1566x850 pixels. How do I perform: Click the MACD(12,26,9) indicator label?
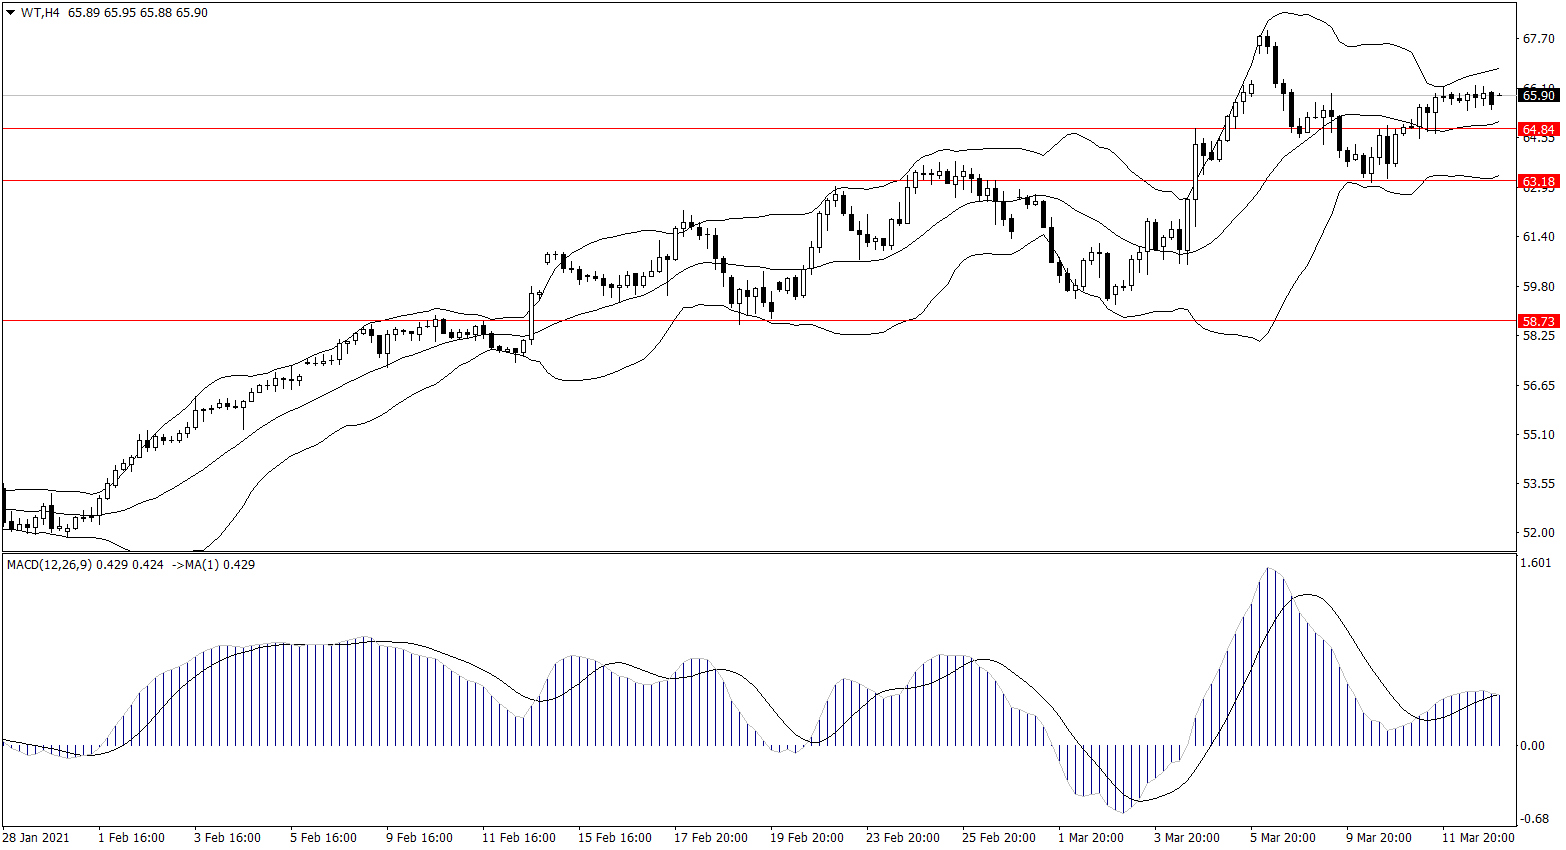click(49, 565)
